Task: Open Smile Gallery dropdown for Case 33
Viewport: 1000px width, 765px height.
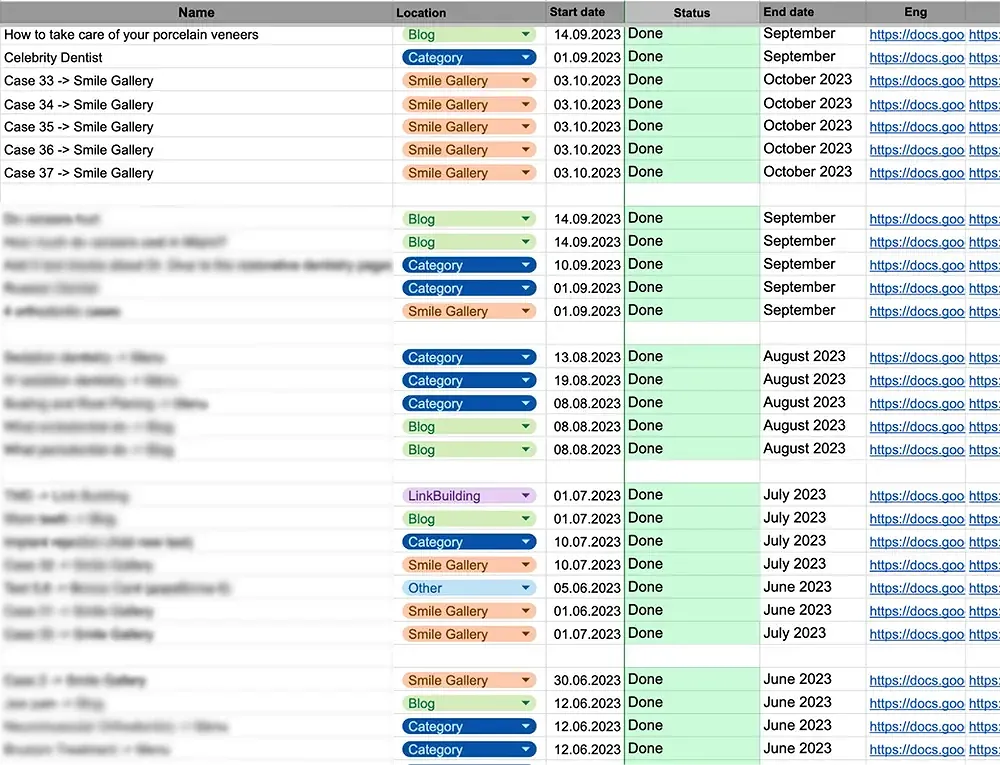Action: pyautogui.click(x=526, y=81)
